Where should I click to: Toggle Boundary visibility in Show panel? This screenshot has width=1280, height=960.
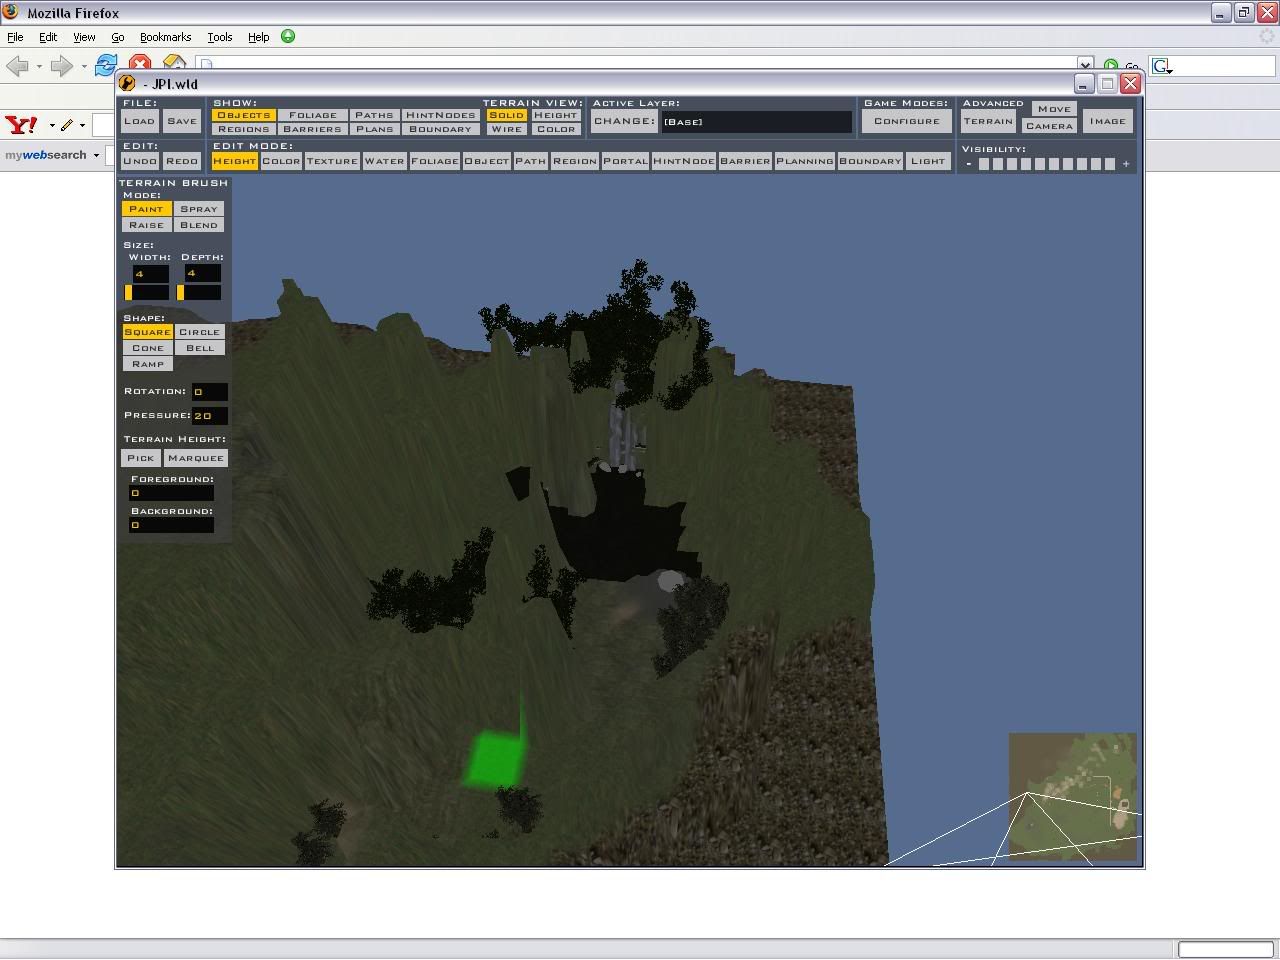click(440, 129)
